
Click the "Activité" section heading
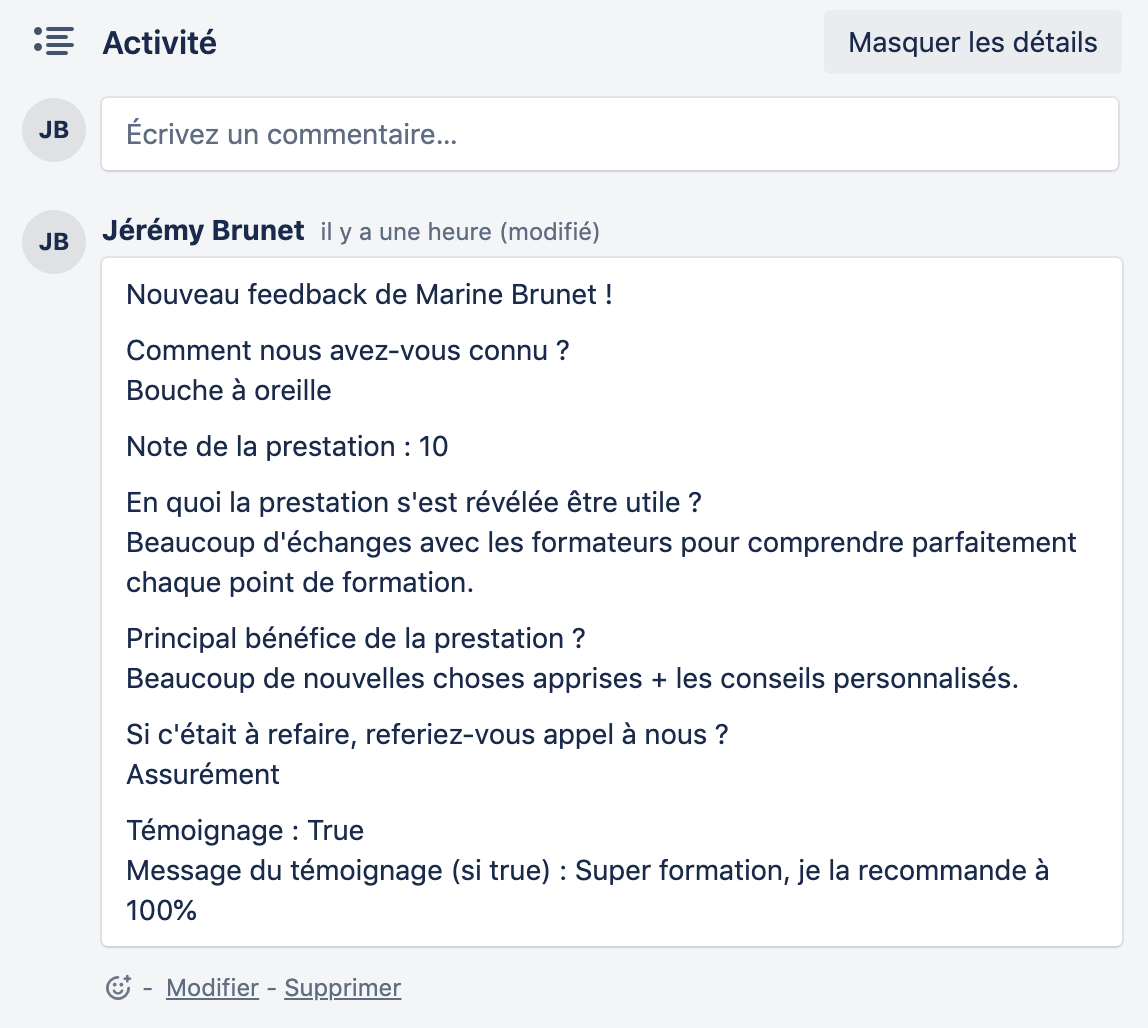coord(160,43)
